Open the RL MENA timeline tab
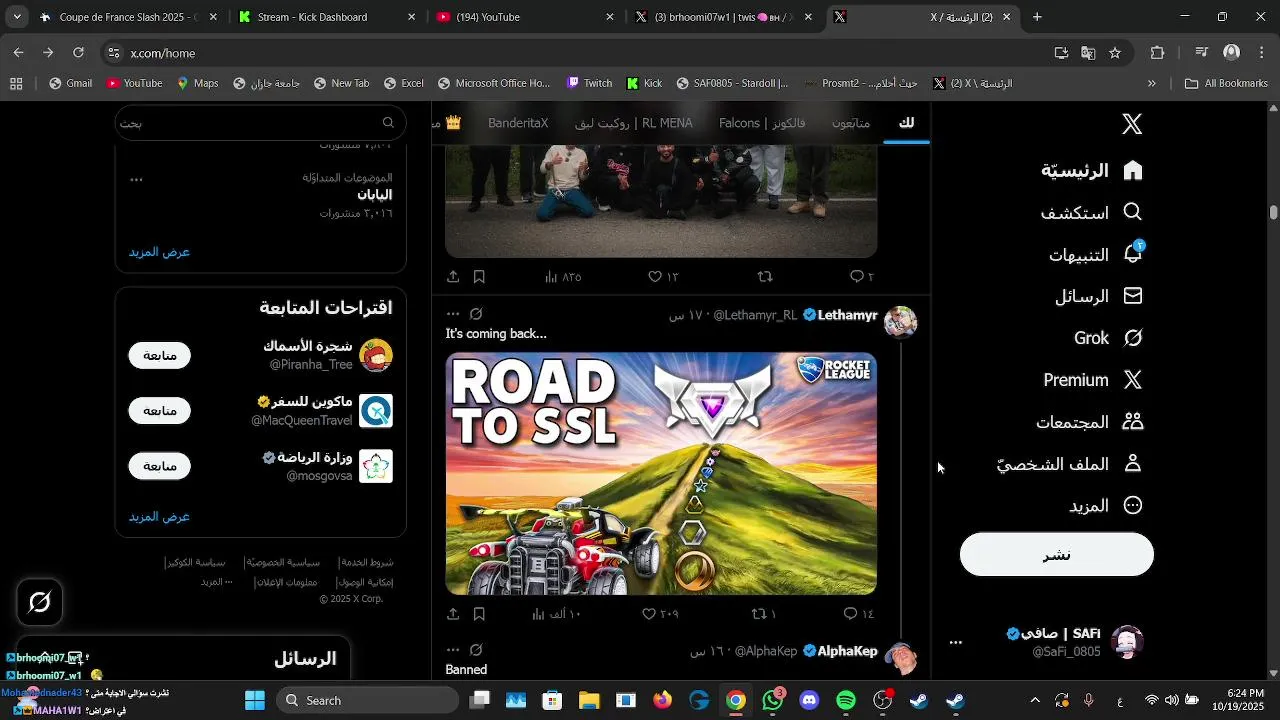The width and height of the screenshot is (1280, 720). pos(634,123)
